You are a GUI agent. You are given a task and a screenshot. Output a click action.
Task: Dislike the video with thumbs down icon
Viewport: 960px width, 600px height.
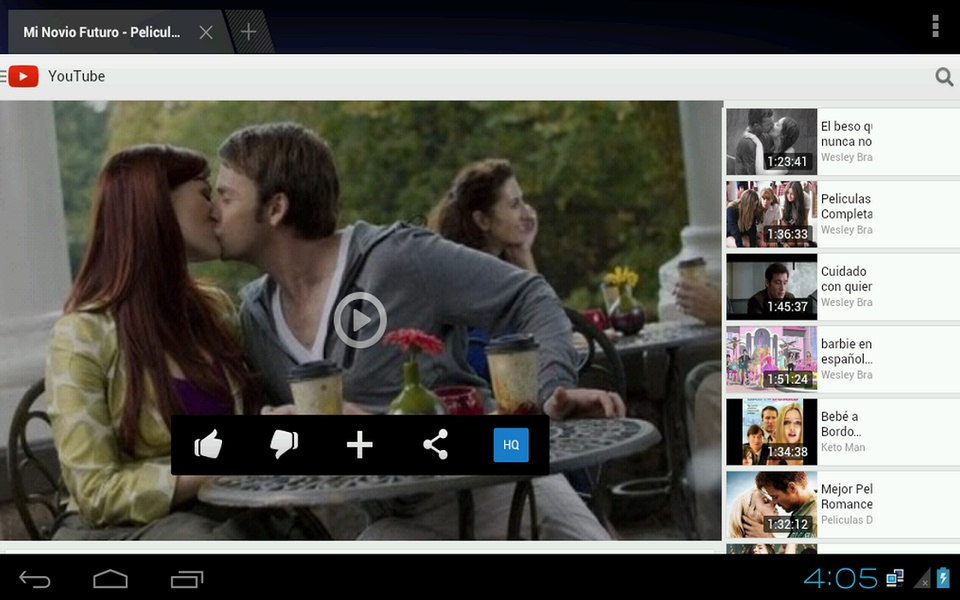(x=284, y=444)
